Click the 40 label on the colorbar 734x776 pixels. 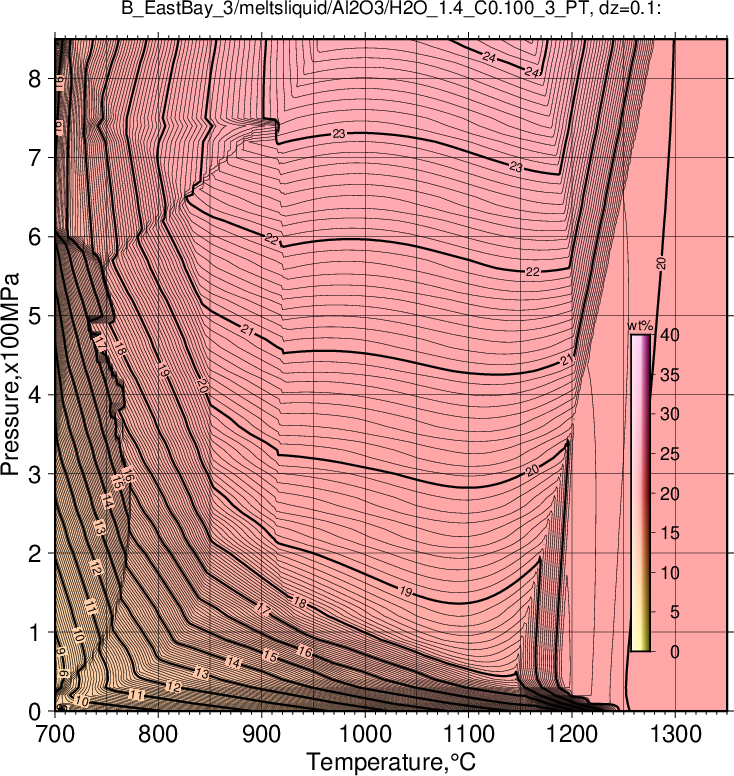(x=669, y=335)
